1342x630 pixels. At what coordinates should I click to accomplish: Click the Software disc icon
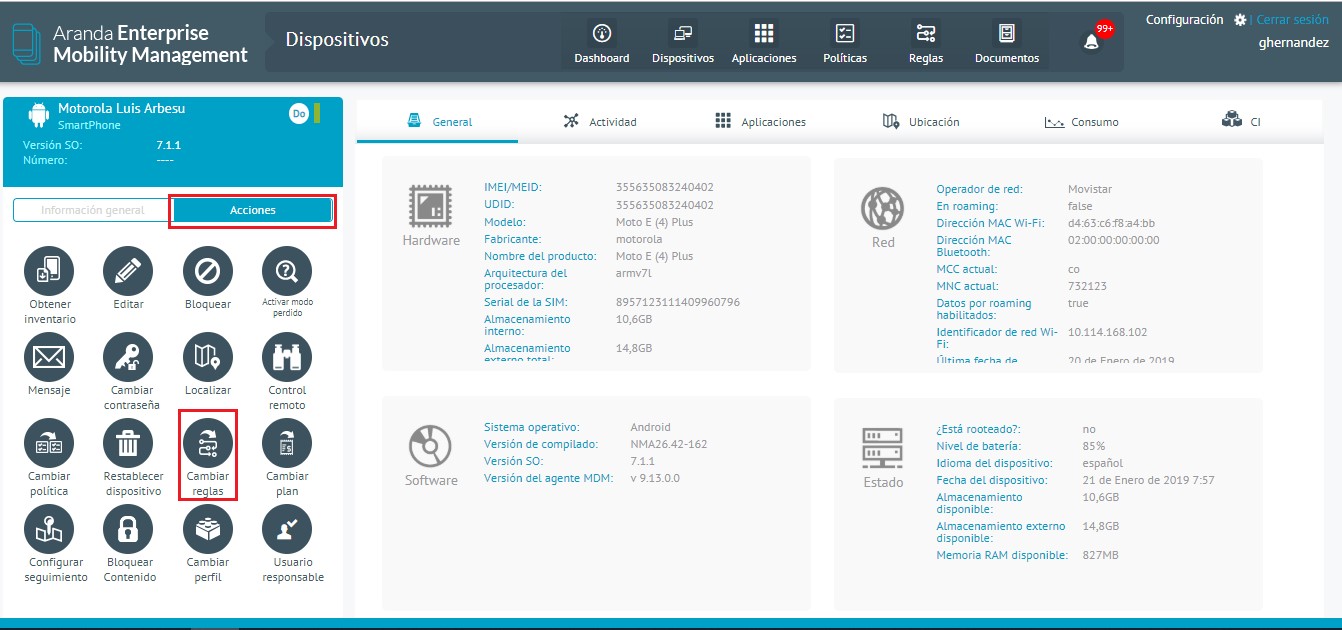pyautogui.click(x=431, y=446)
